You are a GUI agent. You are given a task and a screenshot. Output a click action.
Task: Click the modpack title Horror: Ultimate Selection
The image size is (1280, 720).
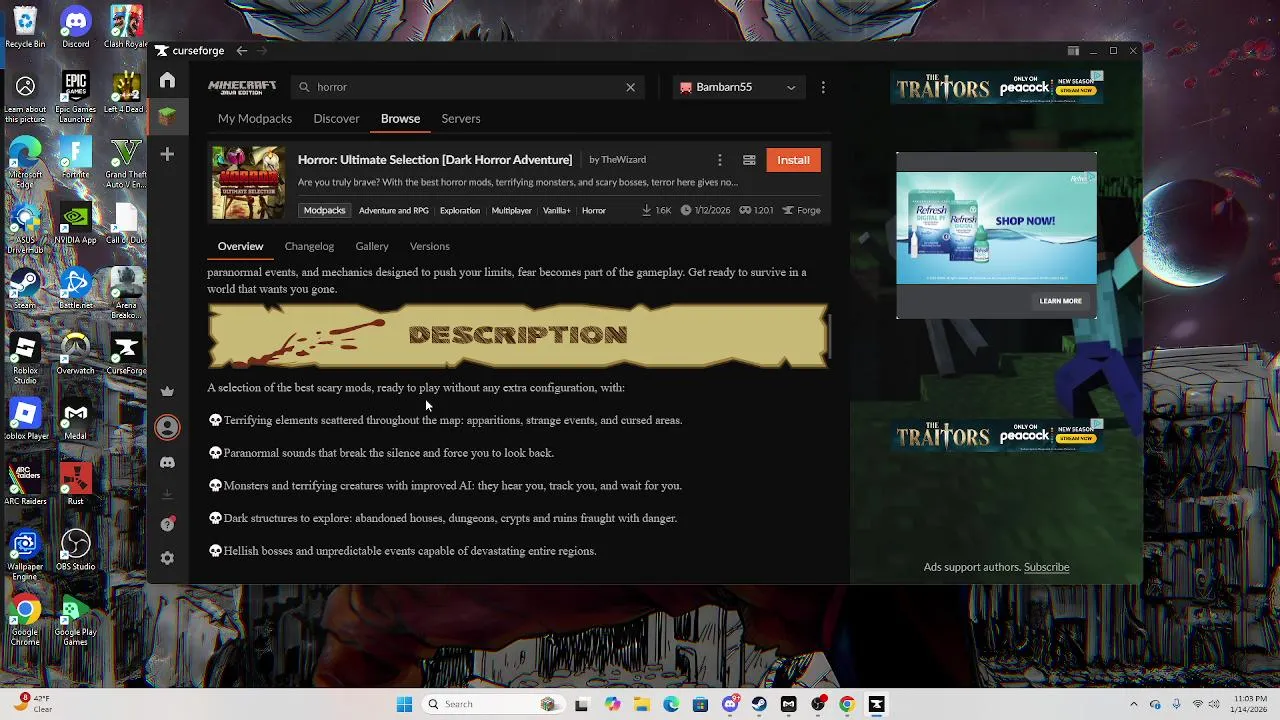point(435,160)
